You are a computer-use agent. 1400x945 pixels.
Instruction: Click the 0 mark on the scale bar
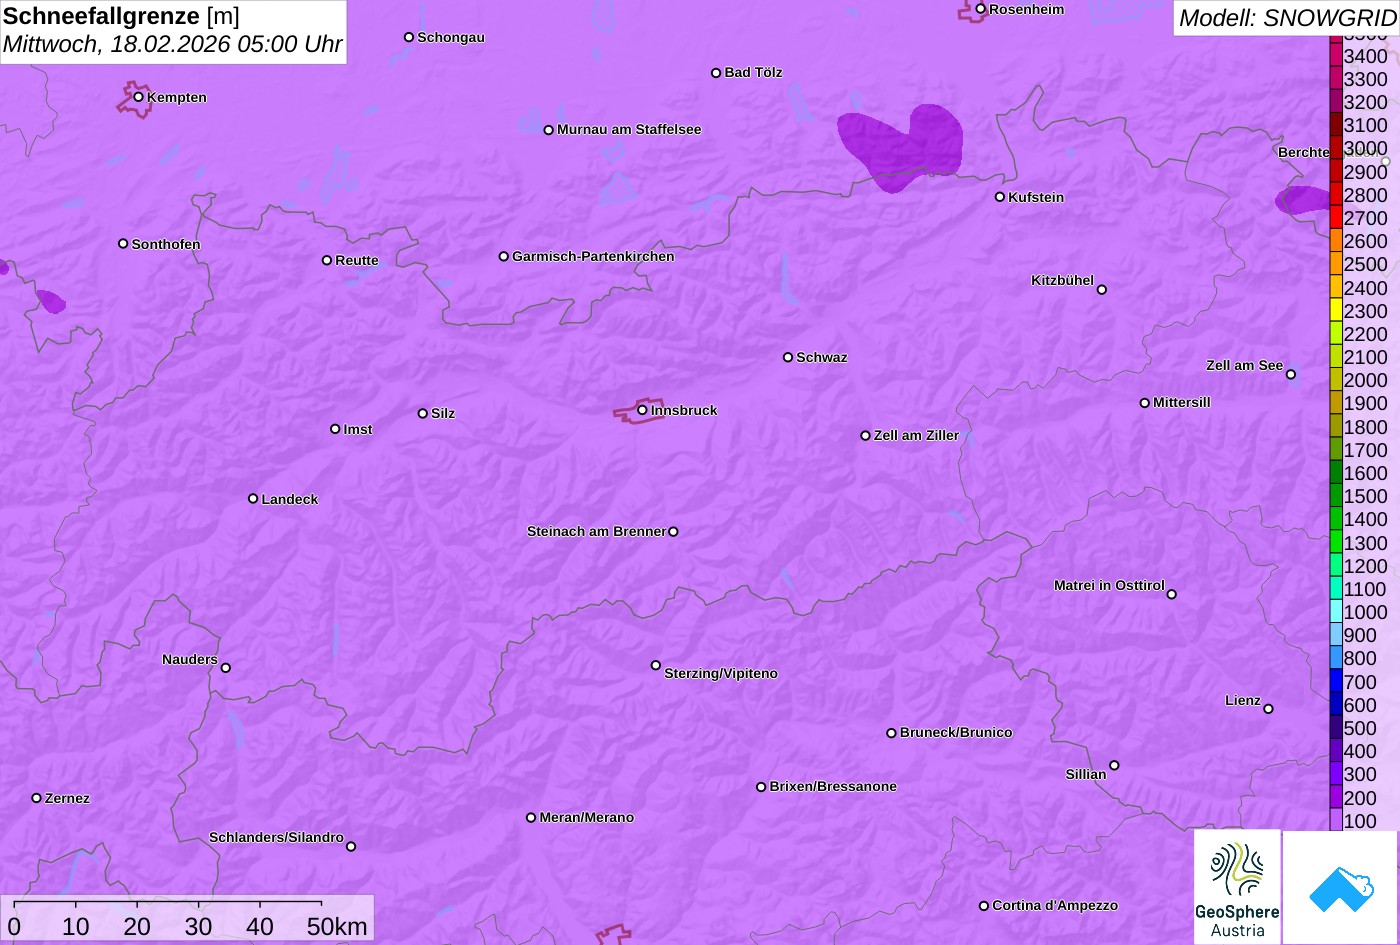click(14, 927)
